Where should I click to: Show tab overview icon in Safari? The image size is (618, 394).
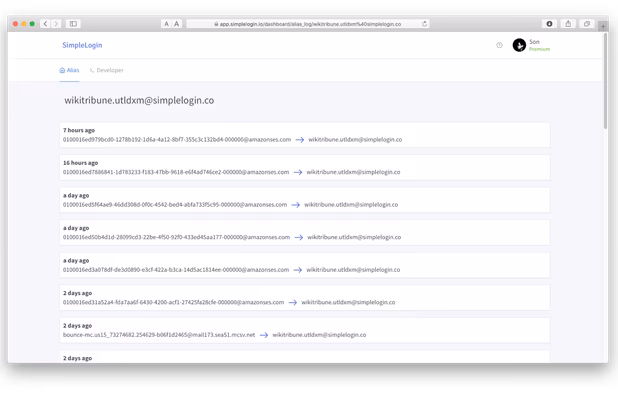587,24
